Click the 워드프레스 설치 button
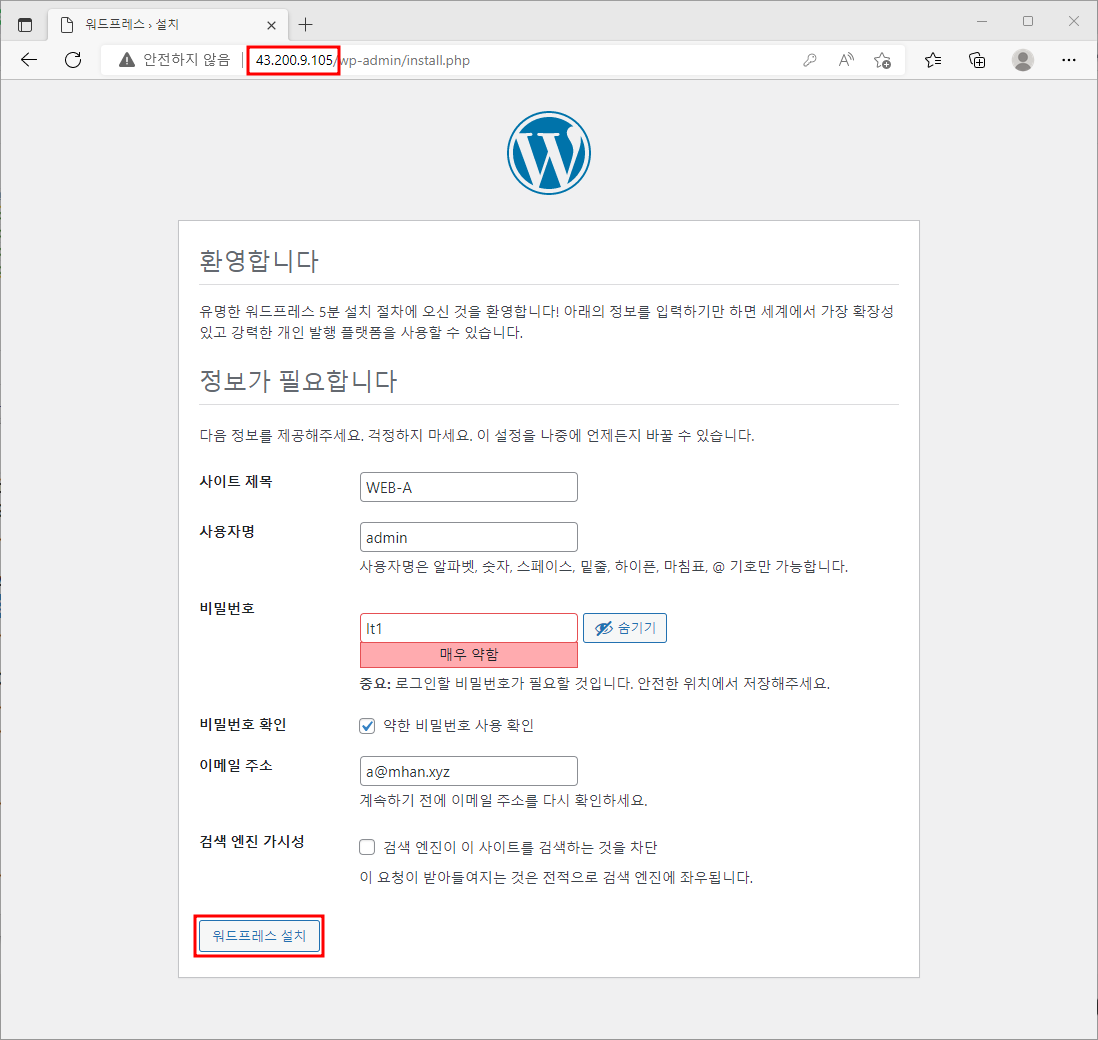Viewport: 1098px width, 1040px height. 259,936
